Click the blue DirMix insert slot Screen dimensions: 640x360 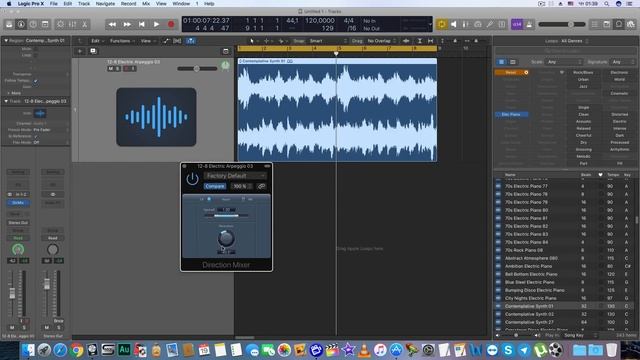click(x=18, y=203)
